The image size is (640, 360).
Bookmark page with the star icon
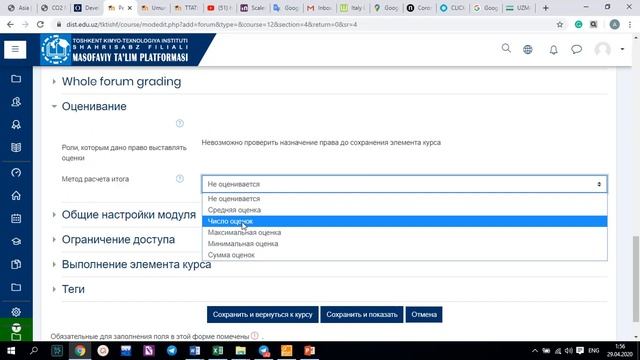(560, 24)
